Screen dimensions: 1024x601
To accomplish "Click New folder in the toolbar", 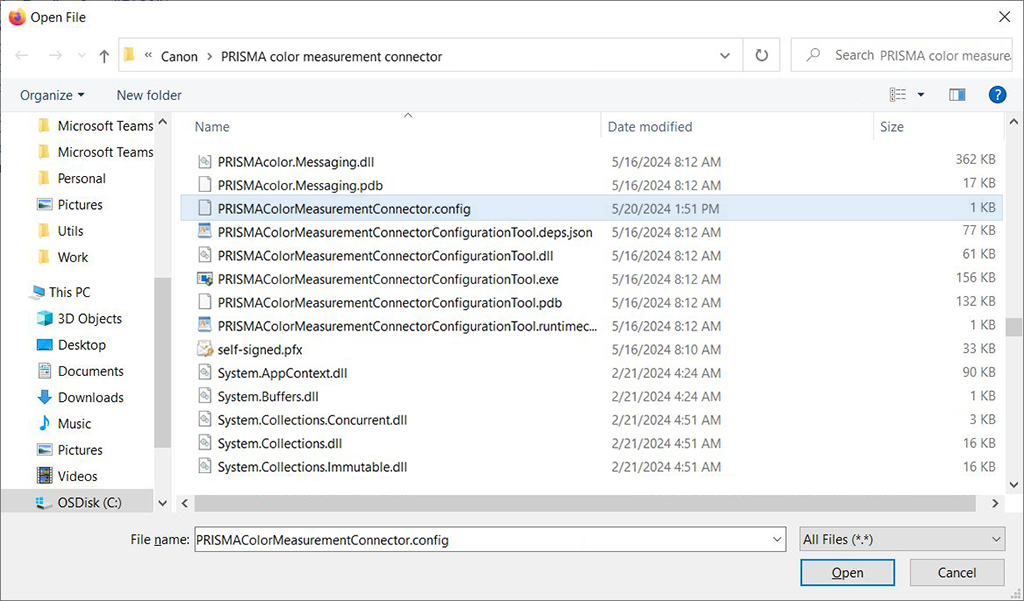I will (149, 95).
